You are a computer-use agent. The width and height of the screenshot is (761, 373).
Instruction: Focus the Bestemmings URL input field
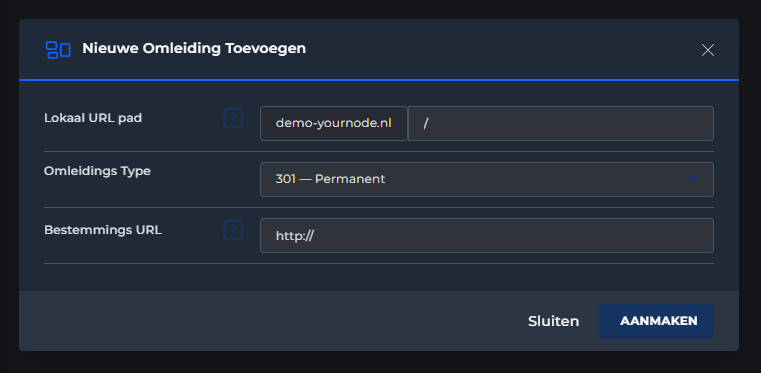(487, 236)
